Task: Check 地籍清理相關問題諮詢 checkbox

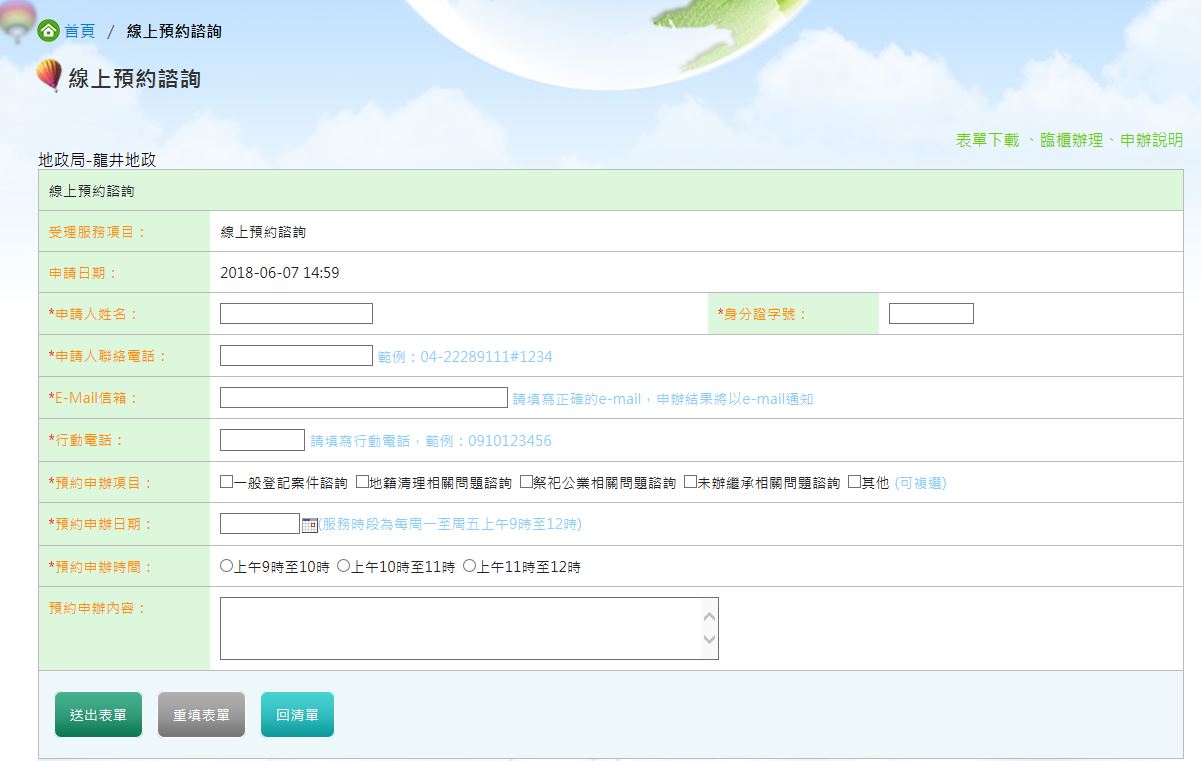Action: [363, 482]
